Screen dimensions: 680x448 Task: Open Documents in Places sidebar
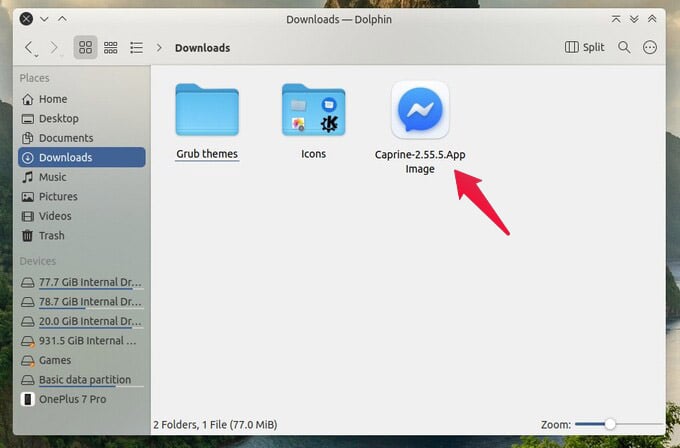pyautogui.click(x=82, y=138)
